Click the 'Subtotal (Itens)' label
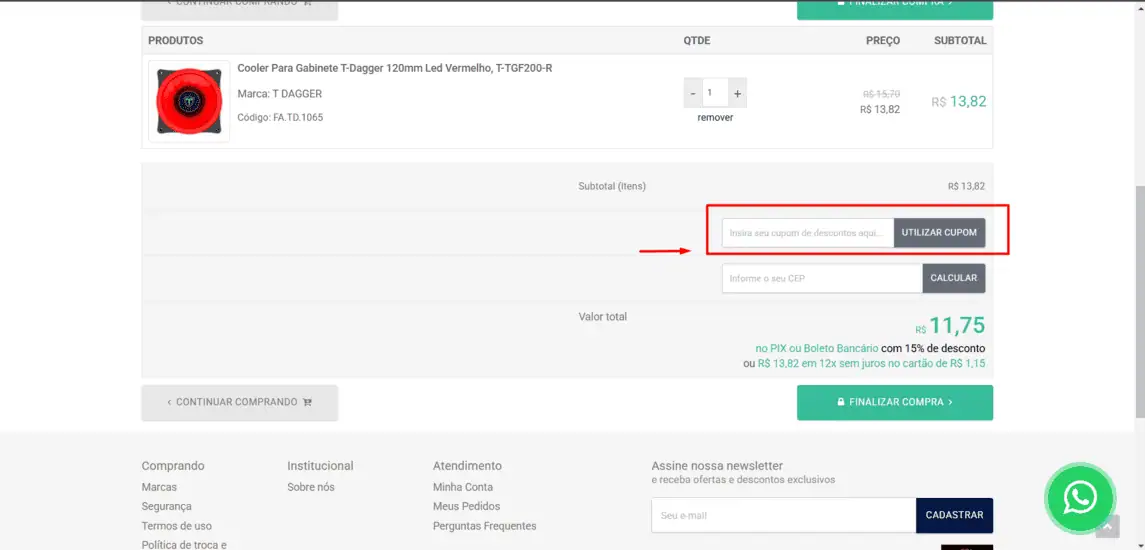The height and width of the screenshot is (550, 1145). [612, 187]
